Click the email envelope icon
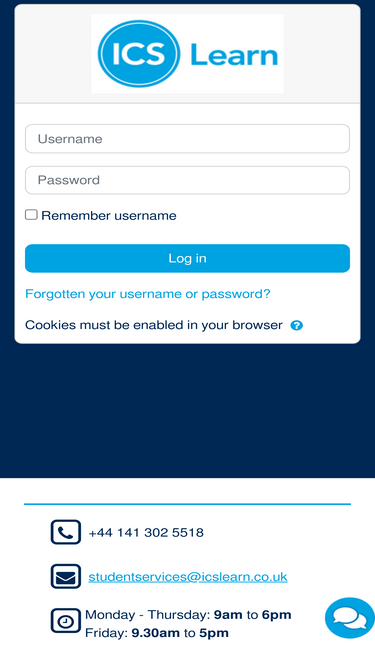 click(65, 577)
